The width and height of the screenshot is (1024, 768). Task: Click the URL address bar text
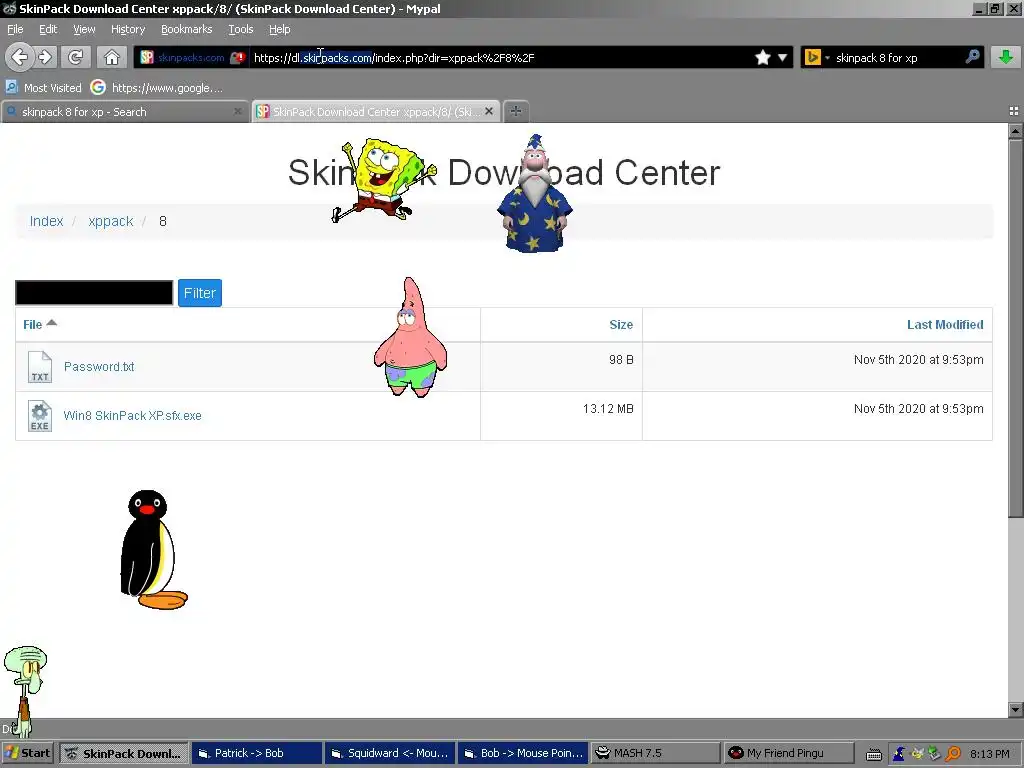pyautogui.click(x=394, y=57)
